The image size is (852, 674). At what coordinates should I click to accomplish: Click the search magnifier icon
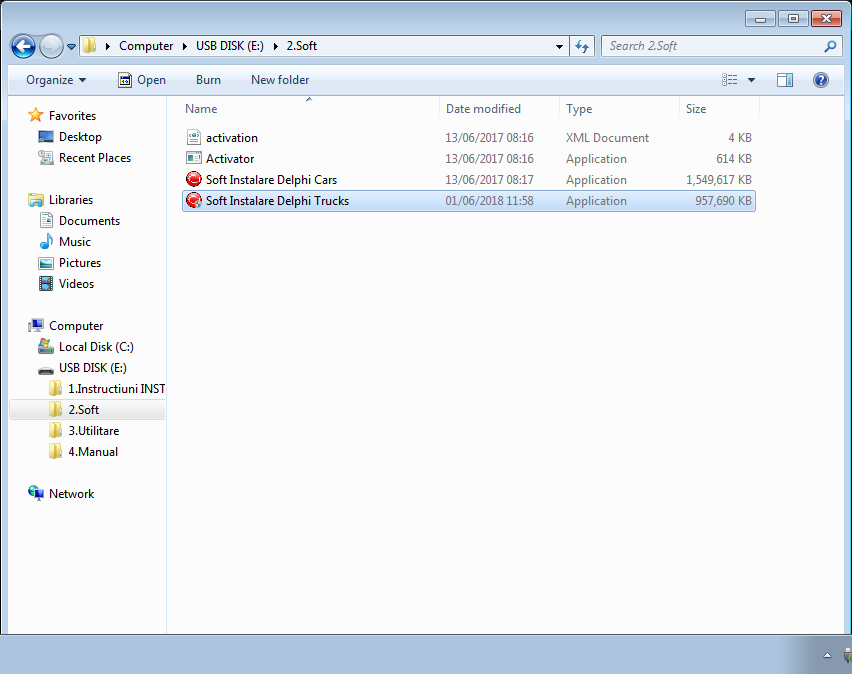click(830, 46)
